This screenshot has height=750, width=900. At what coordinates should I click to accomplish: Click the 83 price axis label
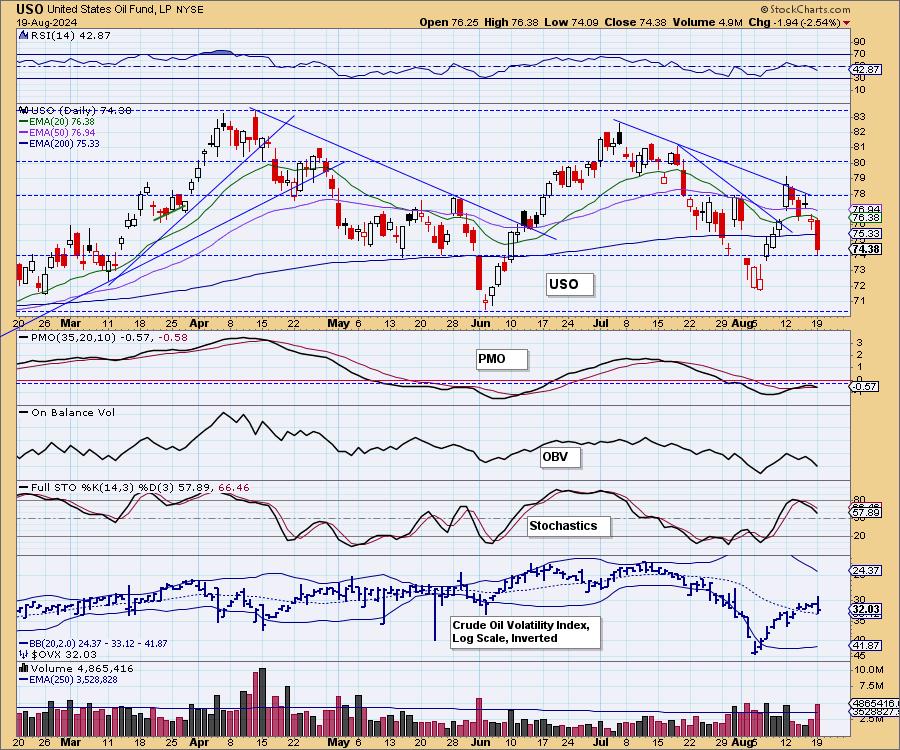859,116
